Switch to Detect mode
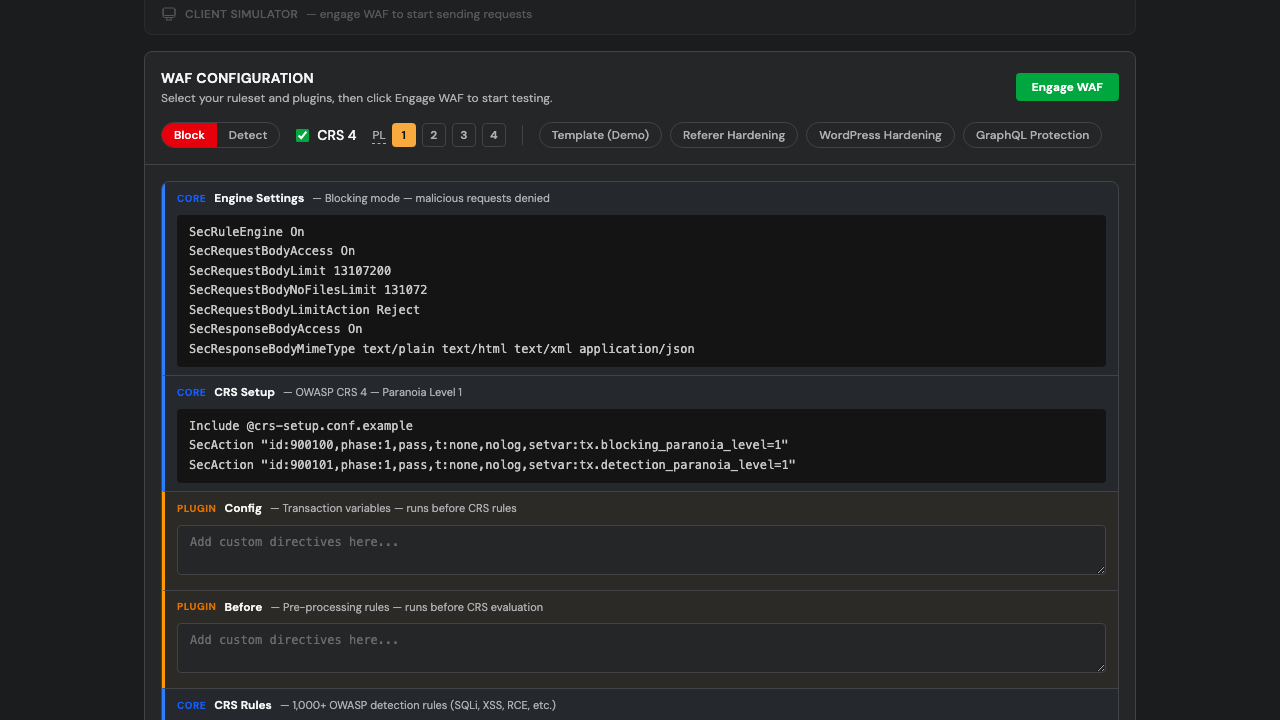The height and width of the screenshot is (720, 1280). coord(248,135)
